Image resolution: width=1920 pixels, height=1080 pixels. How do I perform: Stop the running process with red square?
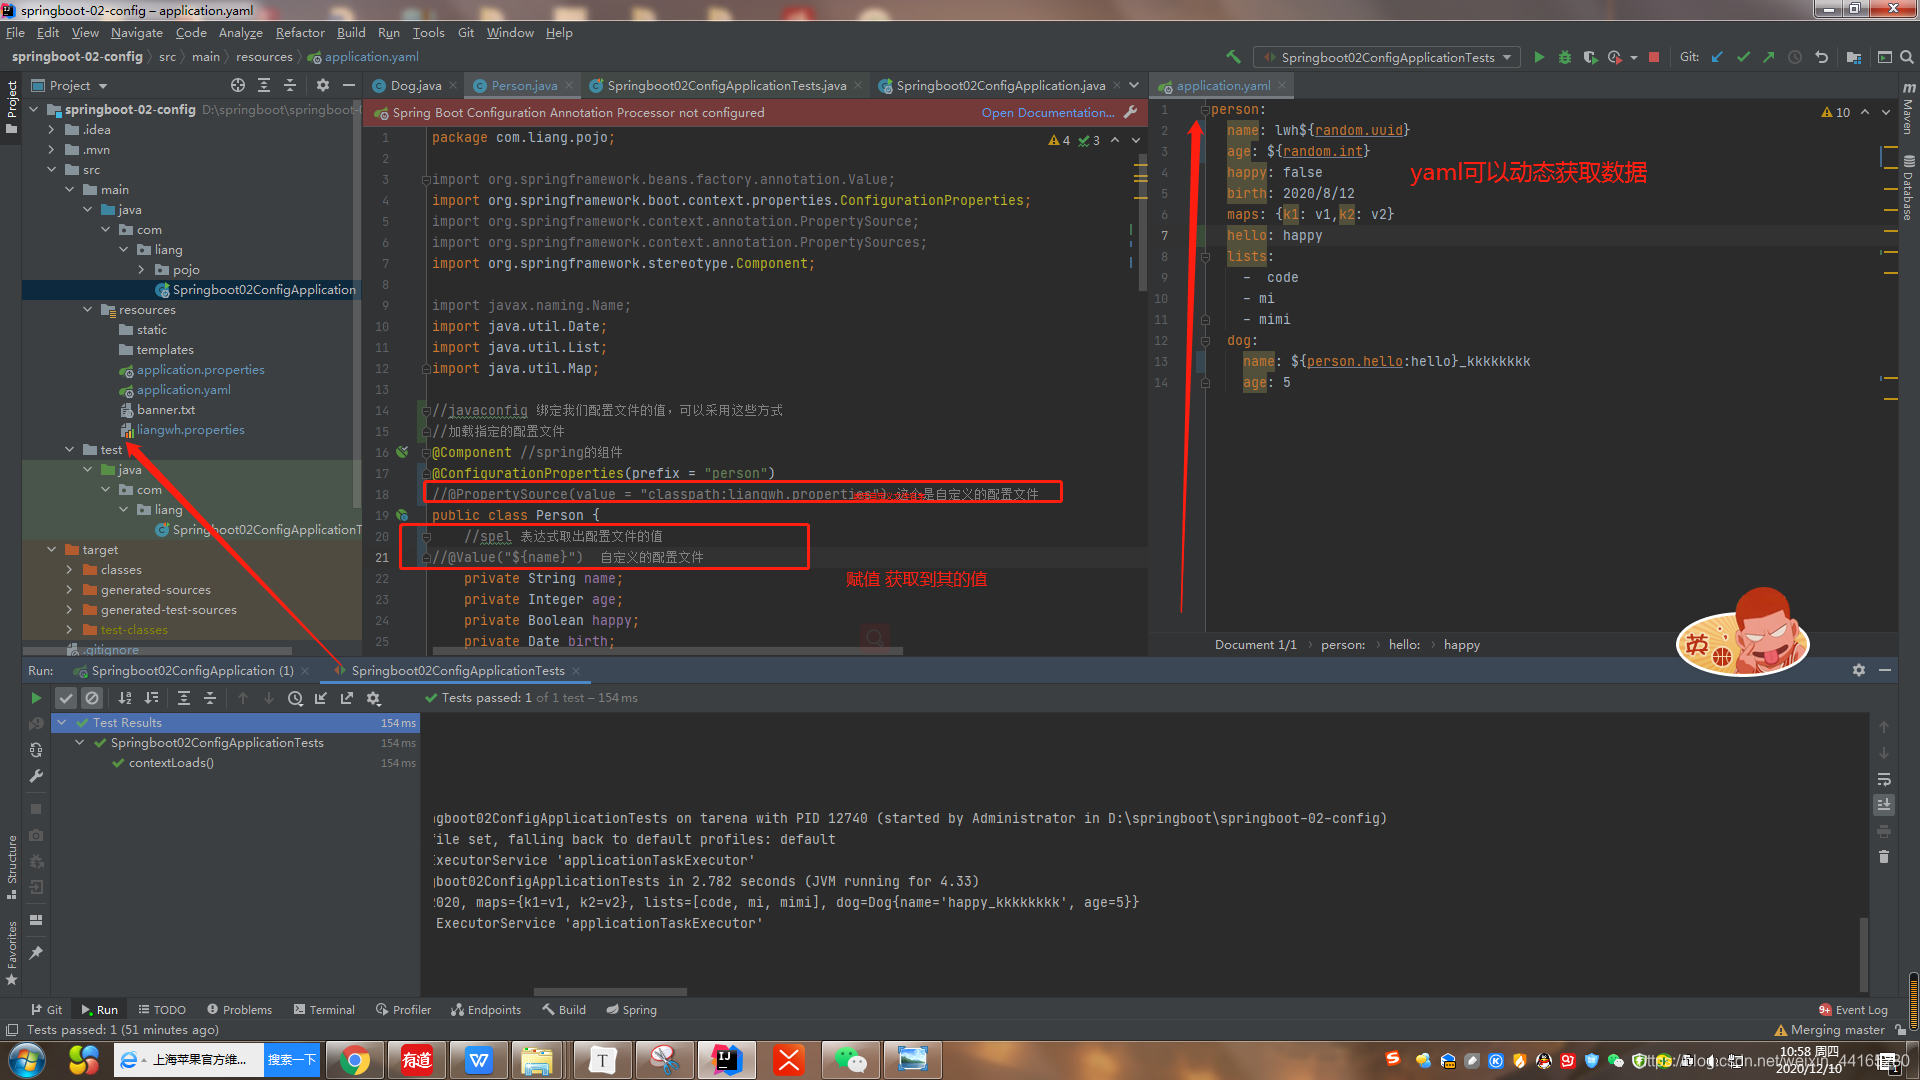pyautogui.click(x=1654, y=57)
